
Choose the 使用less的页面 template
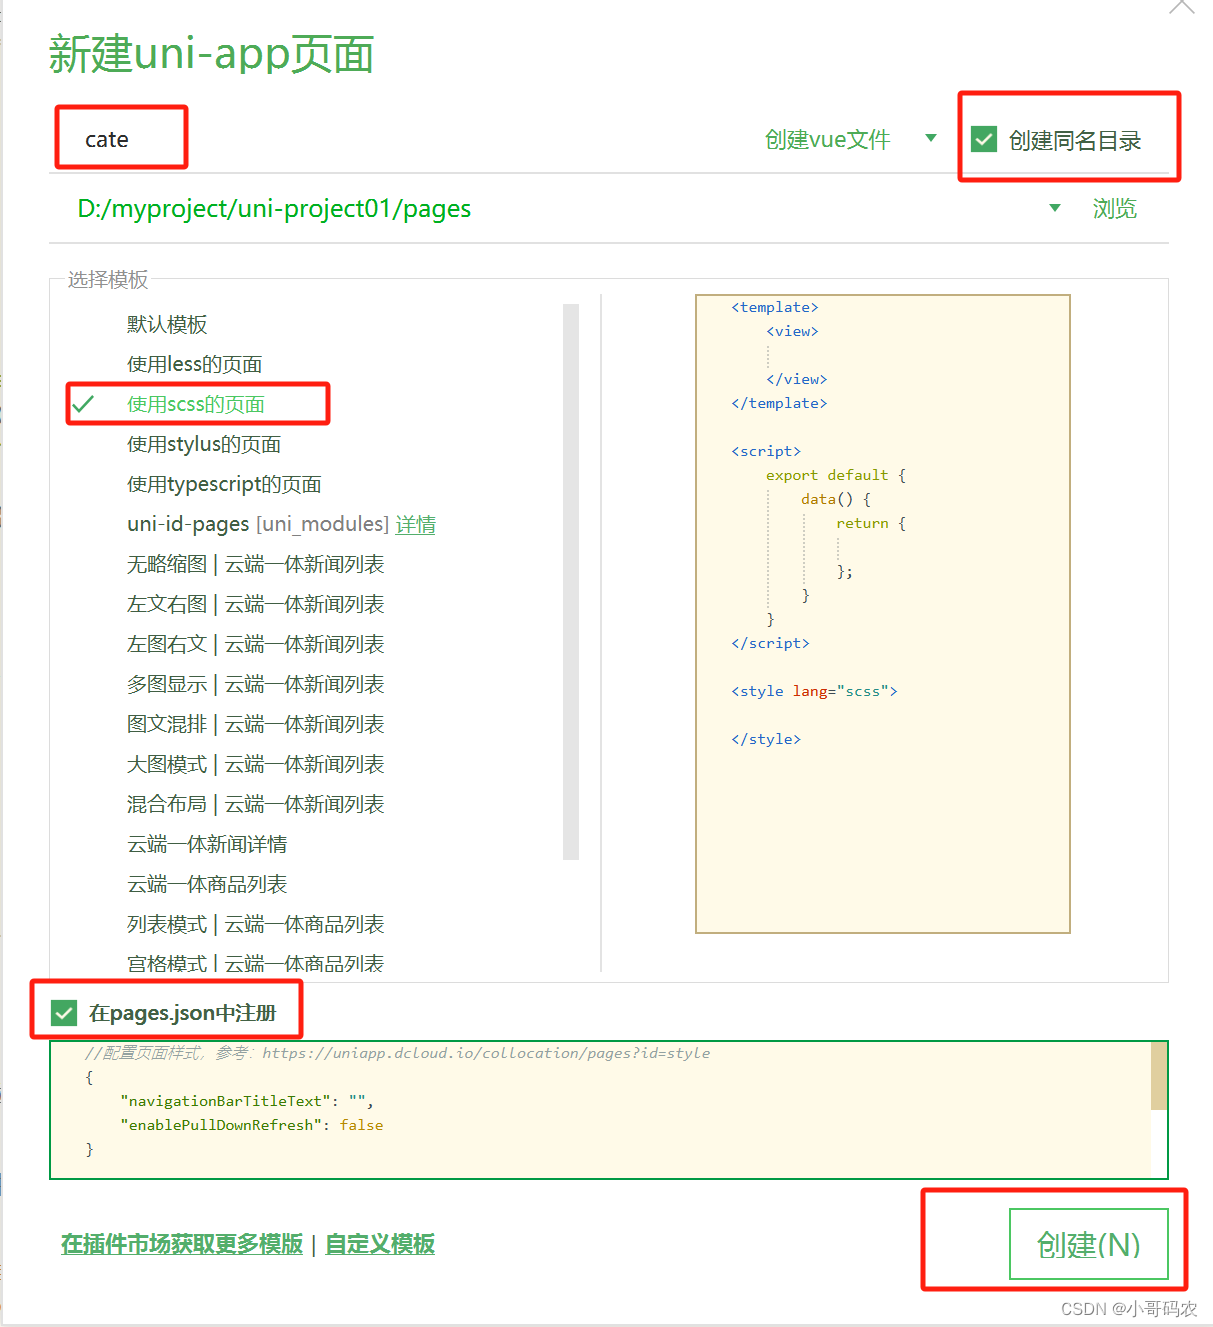pyautogui.click(x=194, y=364)
